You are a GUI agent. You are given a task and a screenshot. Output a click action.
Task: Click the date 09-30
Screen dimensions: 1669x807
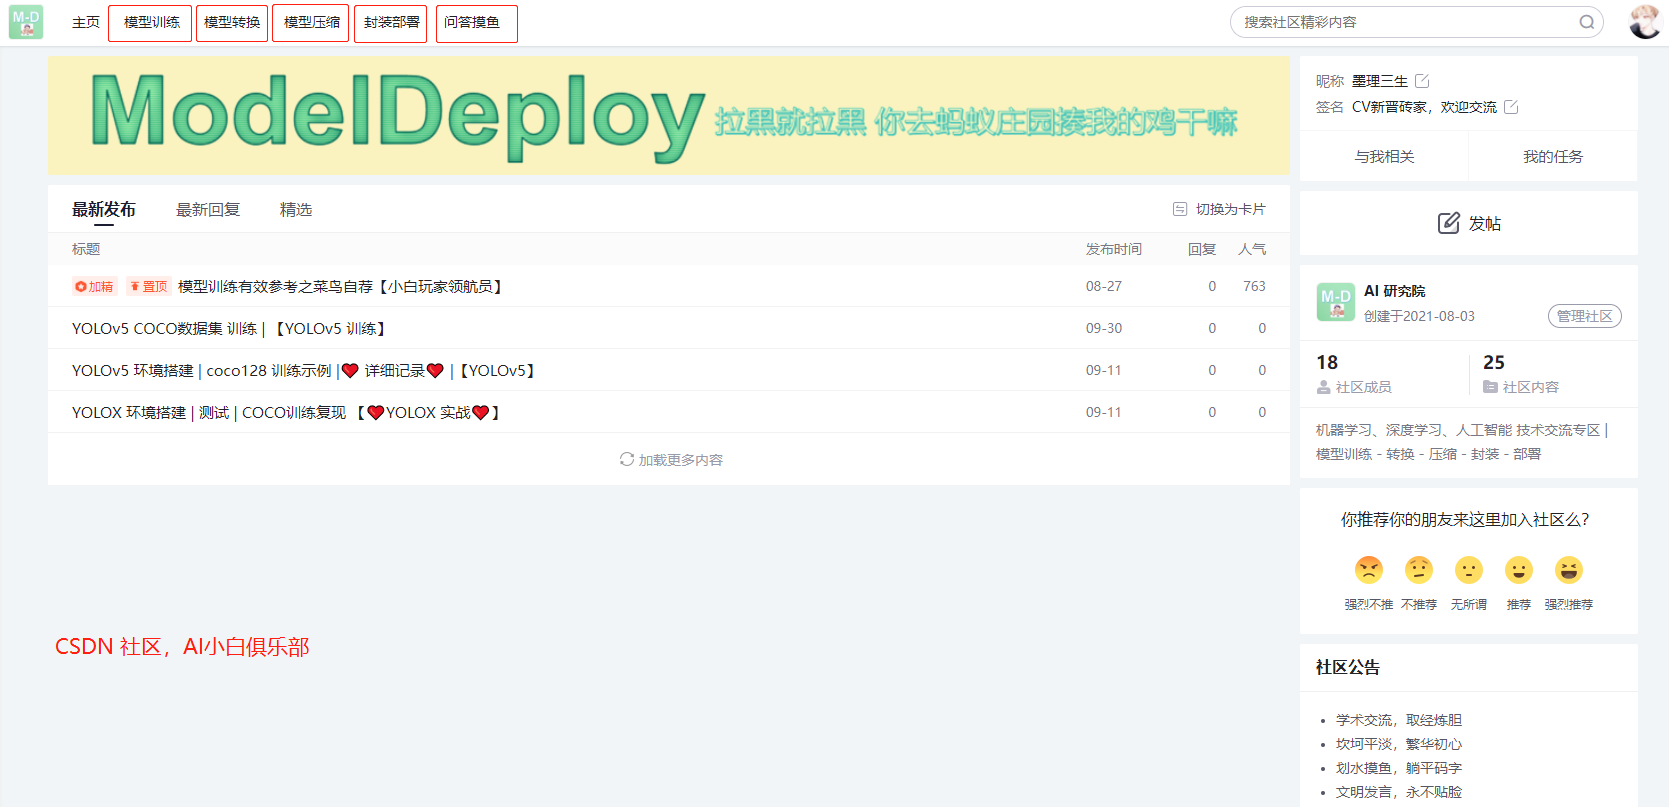pos(1104,328)
